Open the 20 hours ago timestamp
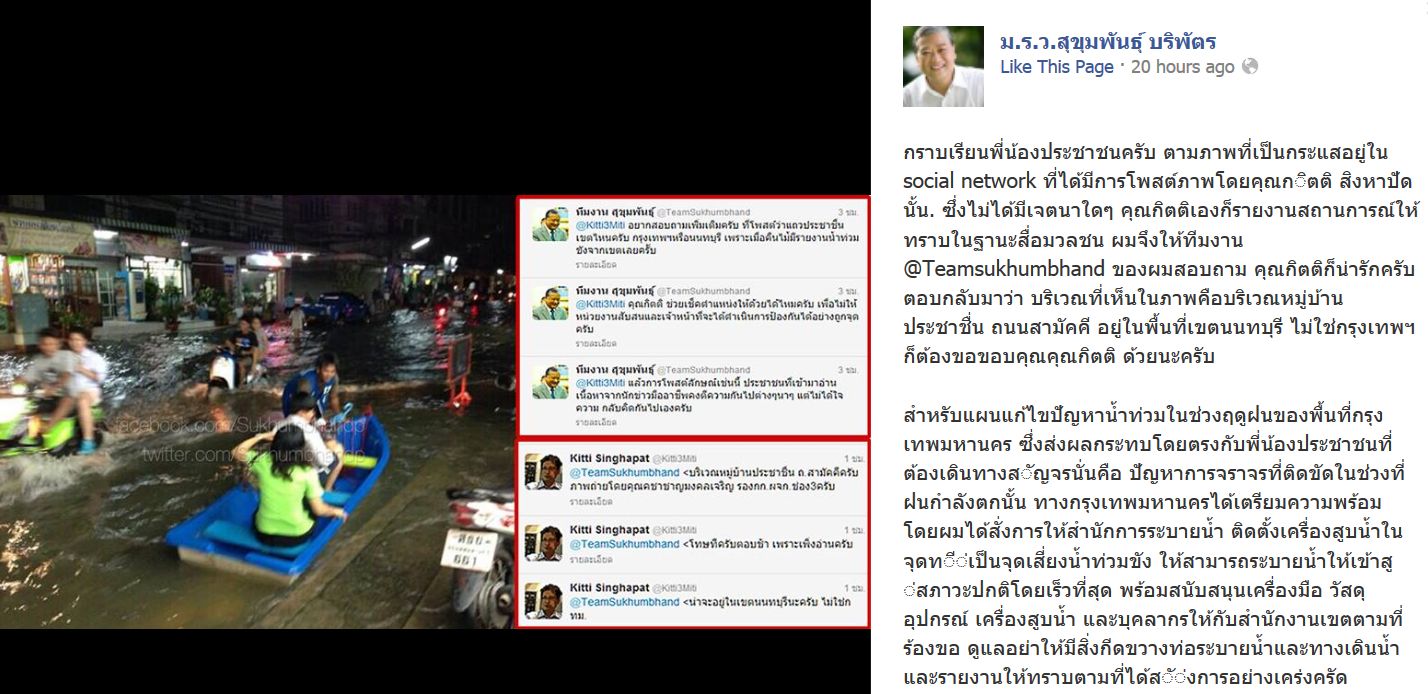The height and width of the screenshot is (694, 1428). point(1183,67)
